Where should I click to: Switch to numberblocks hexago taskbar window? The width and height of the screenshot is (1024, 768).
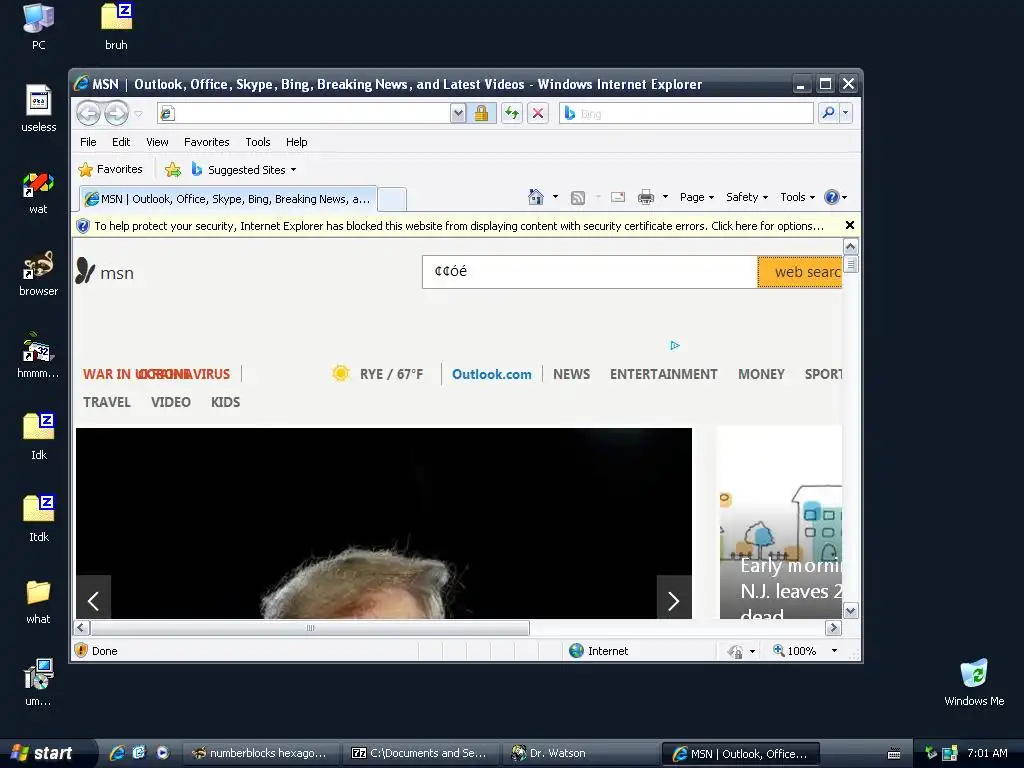click(x=261, y=753)
